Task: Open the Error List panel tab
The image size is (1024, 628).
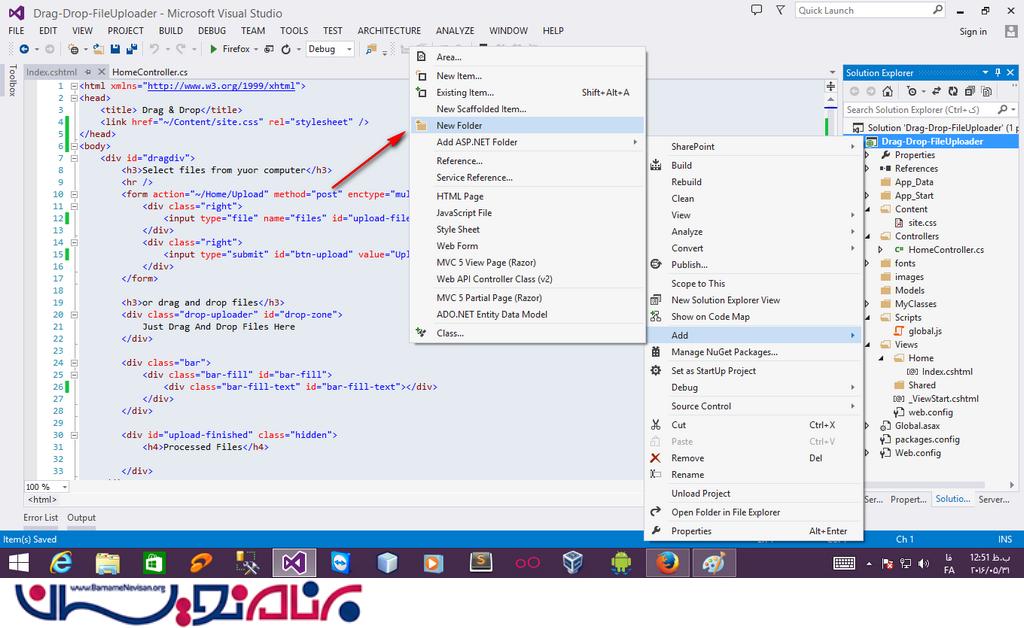Action: coord(41,518)
